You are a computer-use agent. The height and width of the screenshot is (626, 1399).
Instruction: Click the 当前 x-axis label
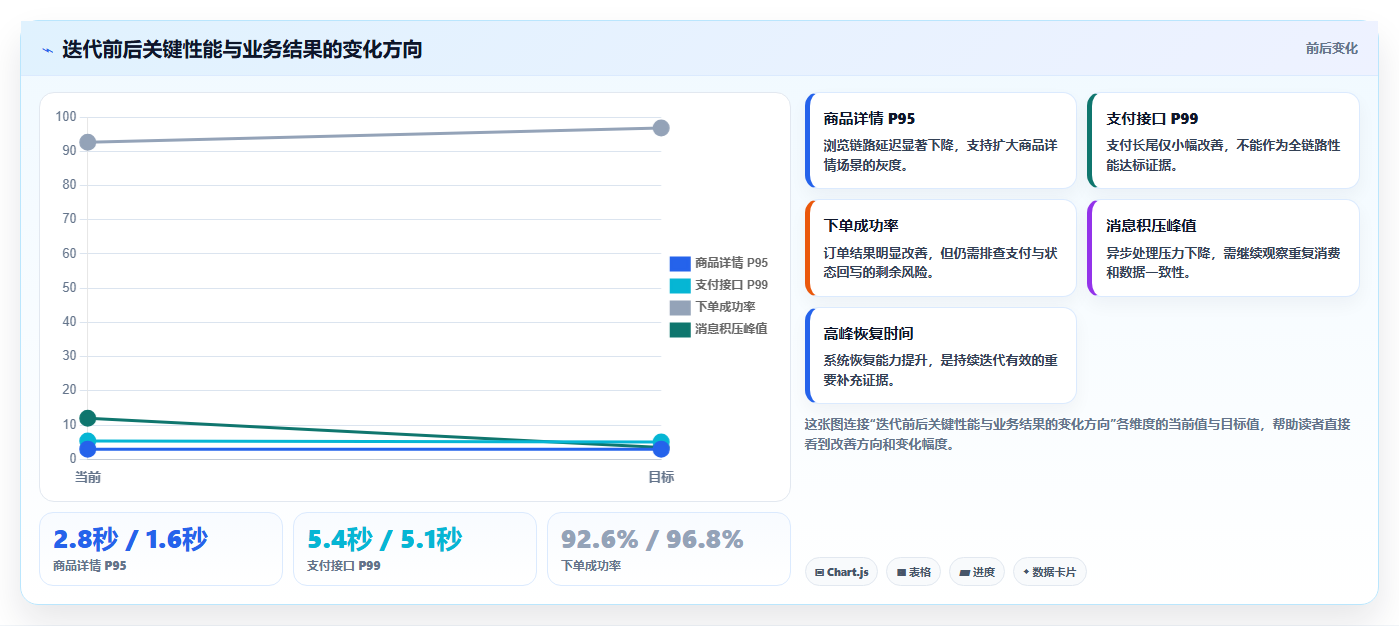(88, 477)
